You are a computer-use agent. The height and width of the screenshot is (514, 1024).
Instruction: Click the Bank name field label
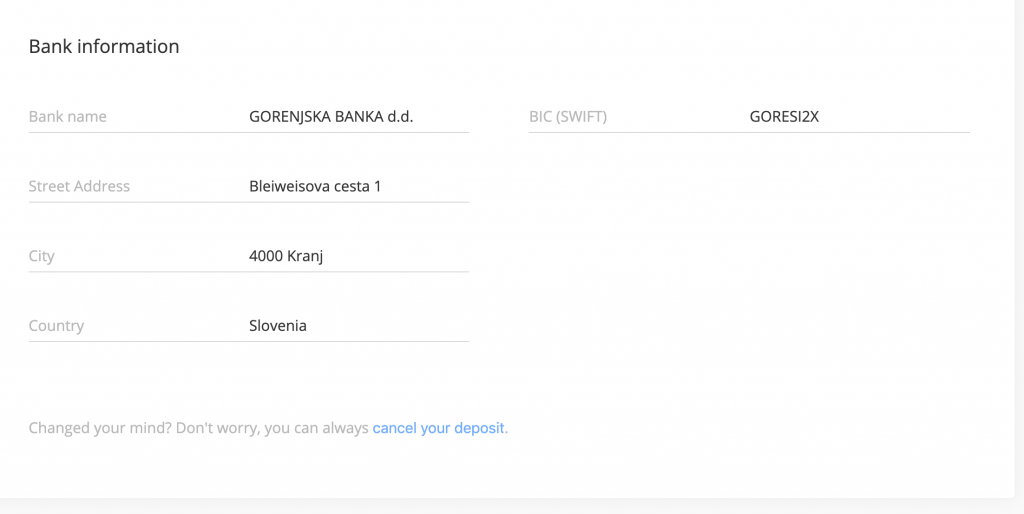click(67, 117)
